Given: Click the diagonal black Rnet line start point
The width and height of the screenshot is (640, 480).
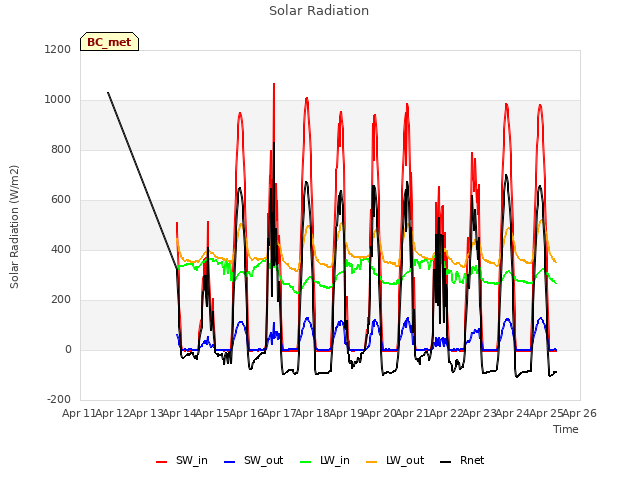Looking at the screenshot, I should (108, 93).
